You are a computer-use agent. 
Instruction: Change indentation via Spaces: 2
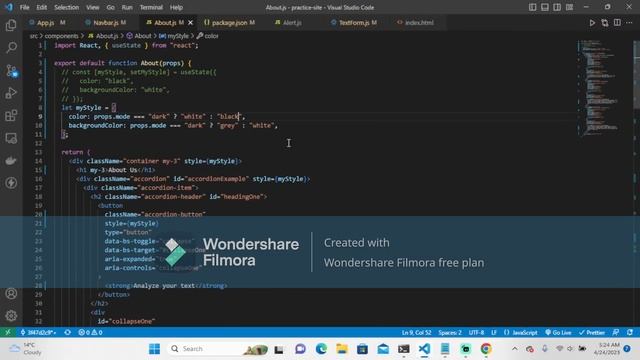pos(450,332)
